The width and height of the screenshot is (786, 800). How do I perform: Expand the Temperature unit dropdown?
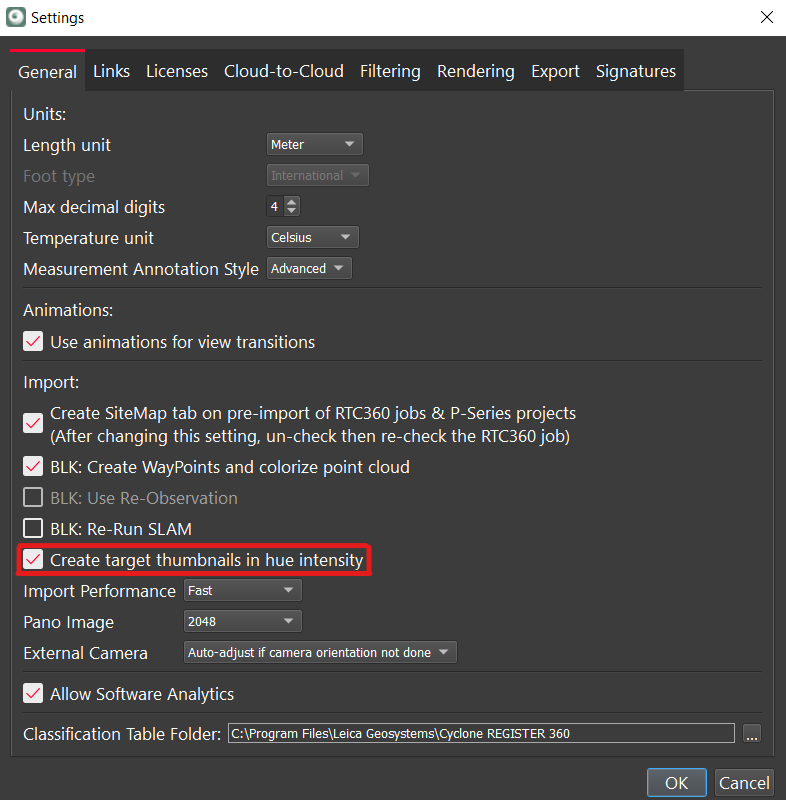(x=312, y=238)
